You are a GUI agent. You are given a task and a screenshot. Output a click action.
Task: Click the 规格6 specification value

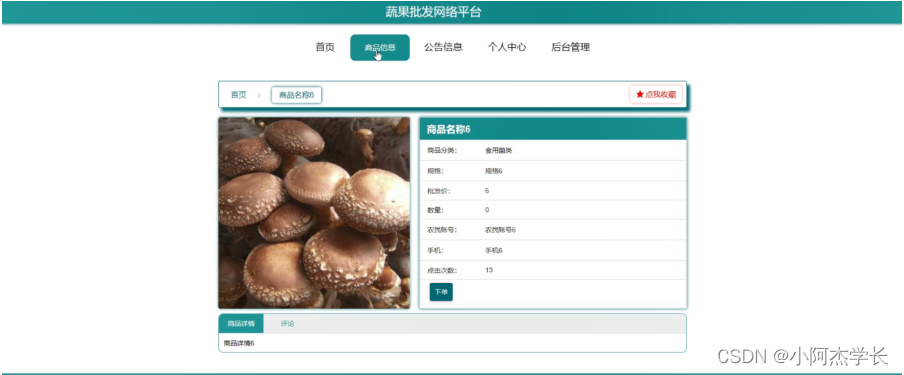(x=494, y=171)
